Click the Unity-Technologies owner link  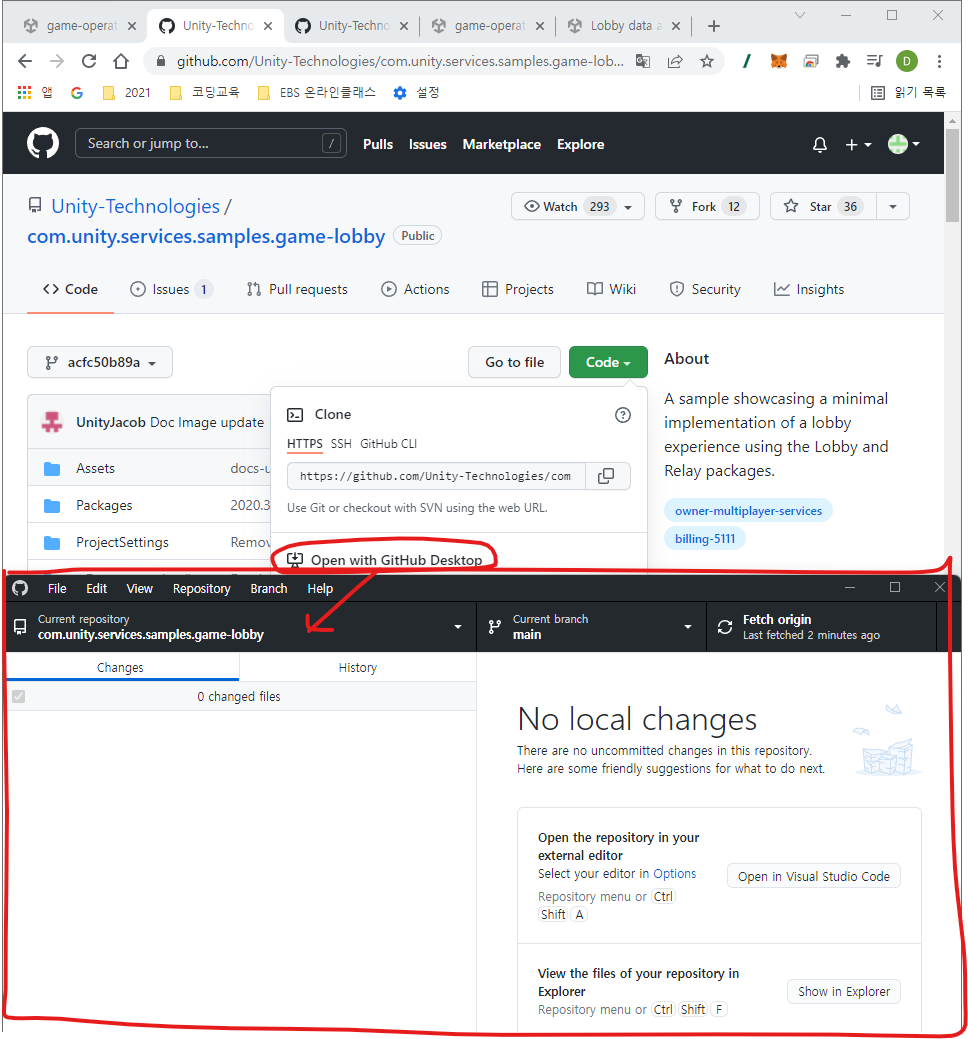(x=135, y=207)
